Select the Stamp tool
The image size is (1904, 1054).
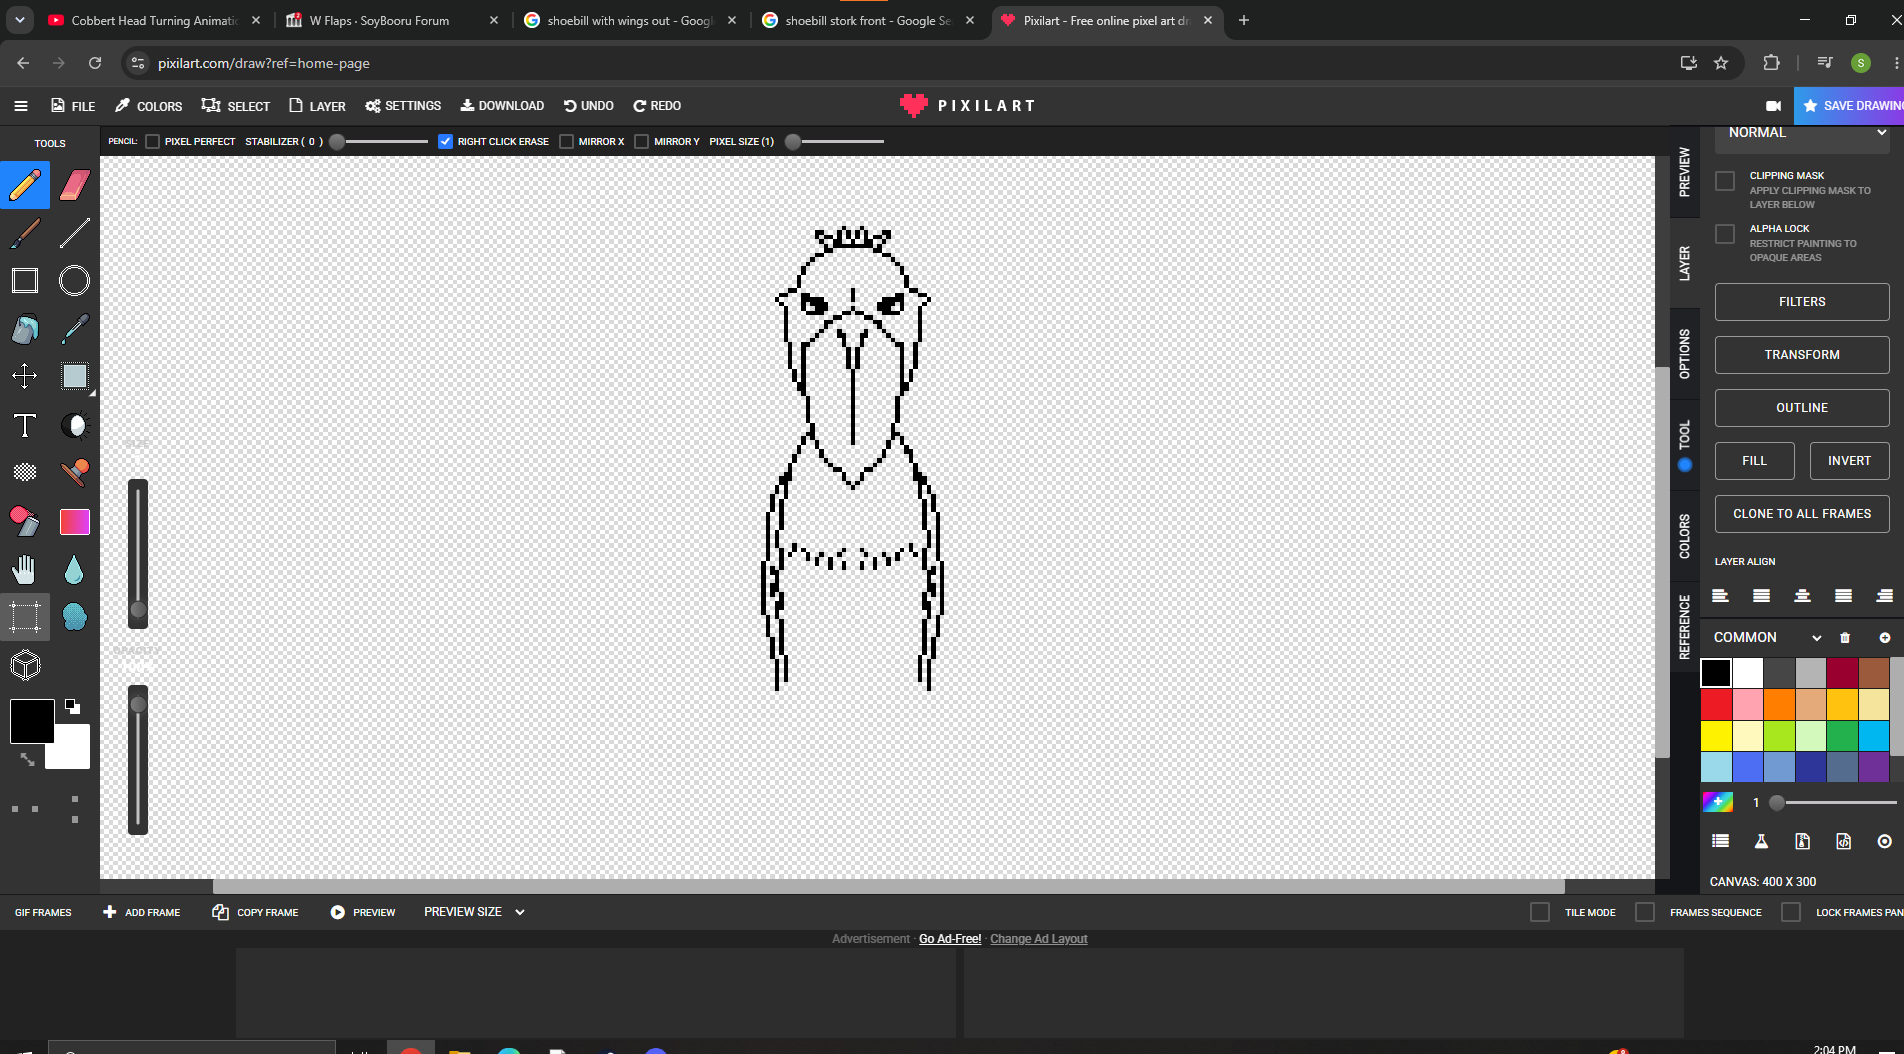[75, 473]
